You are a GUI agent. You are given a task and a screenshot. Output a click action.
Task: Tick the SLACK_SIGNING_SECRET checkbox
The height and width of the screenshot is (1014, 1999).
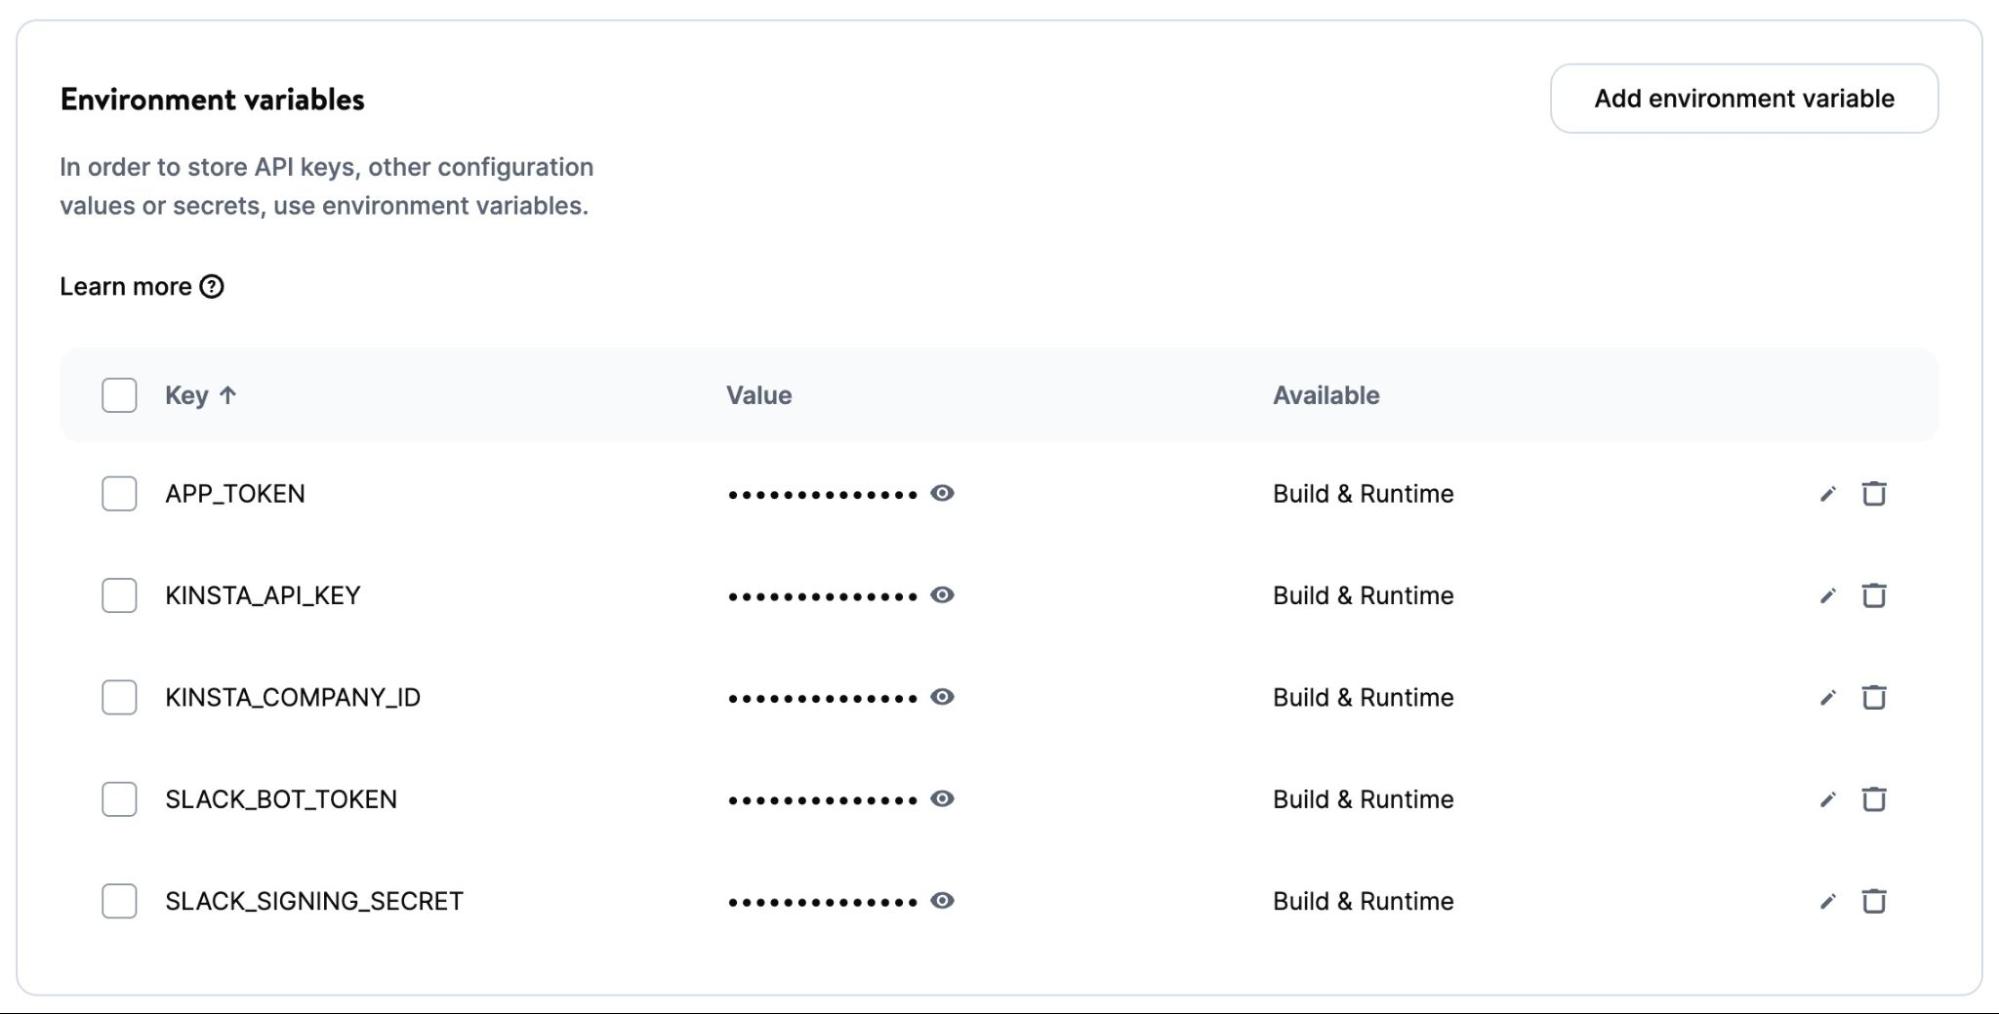pyautogui.click(x=119, y=901)
